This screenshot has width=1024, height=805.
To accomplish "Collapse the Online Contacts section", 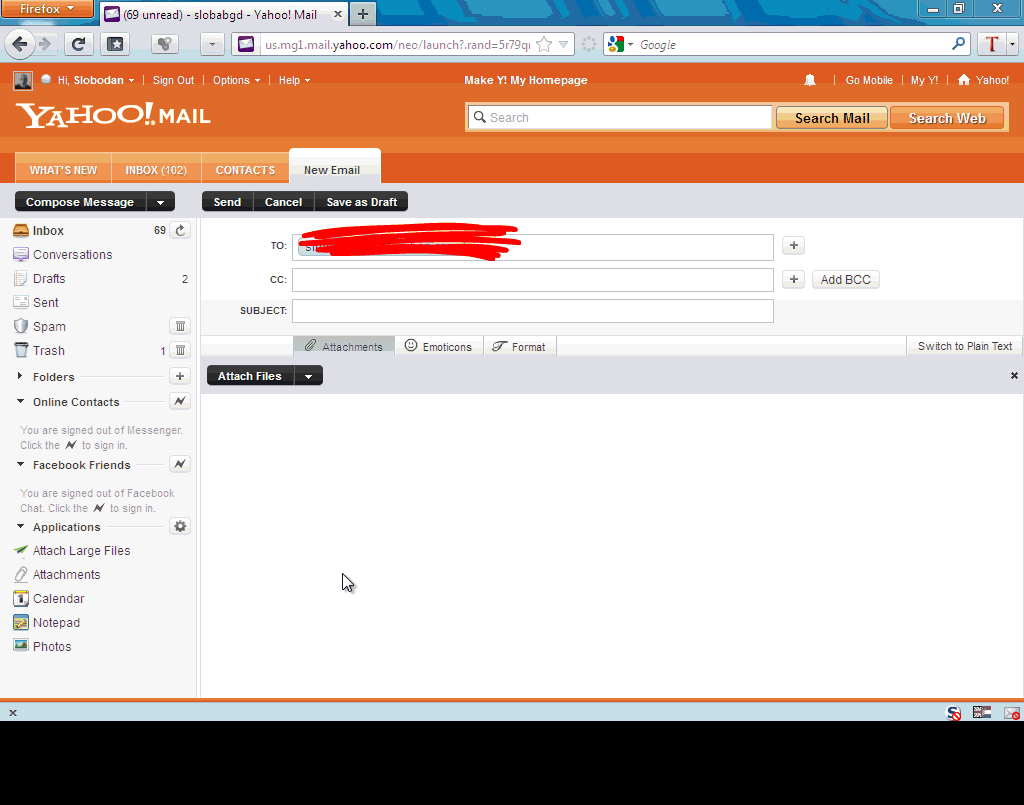I will pyautogui.click(x=20, y=401).
